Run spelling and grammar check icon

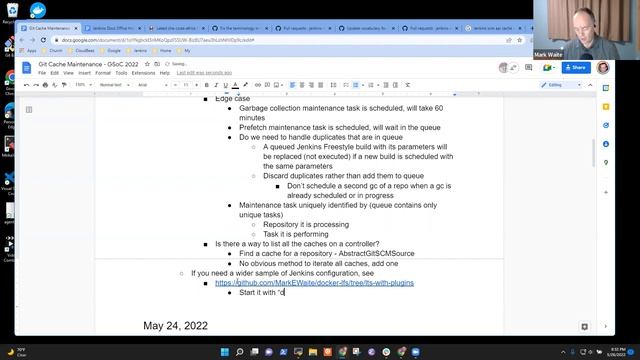(55, 85)
